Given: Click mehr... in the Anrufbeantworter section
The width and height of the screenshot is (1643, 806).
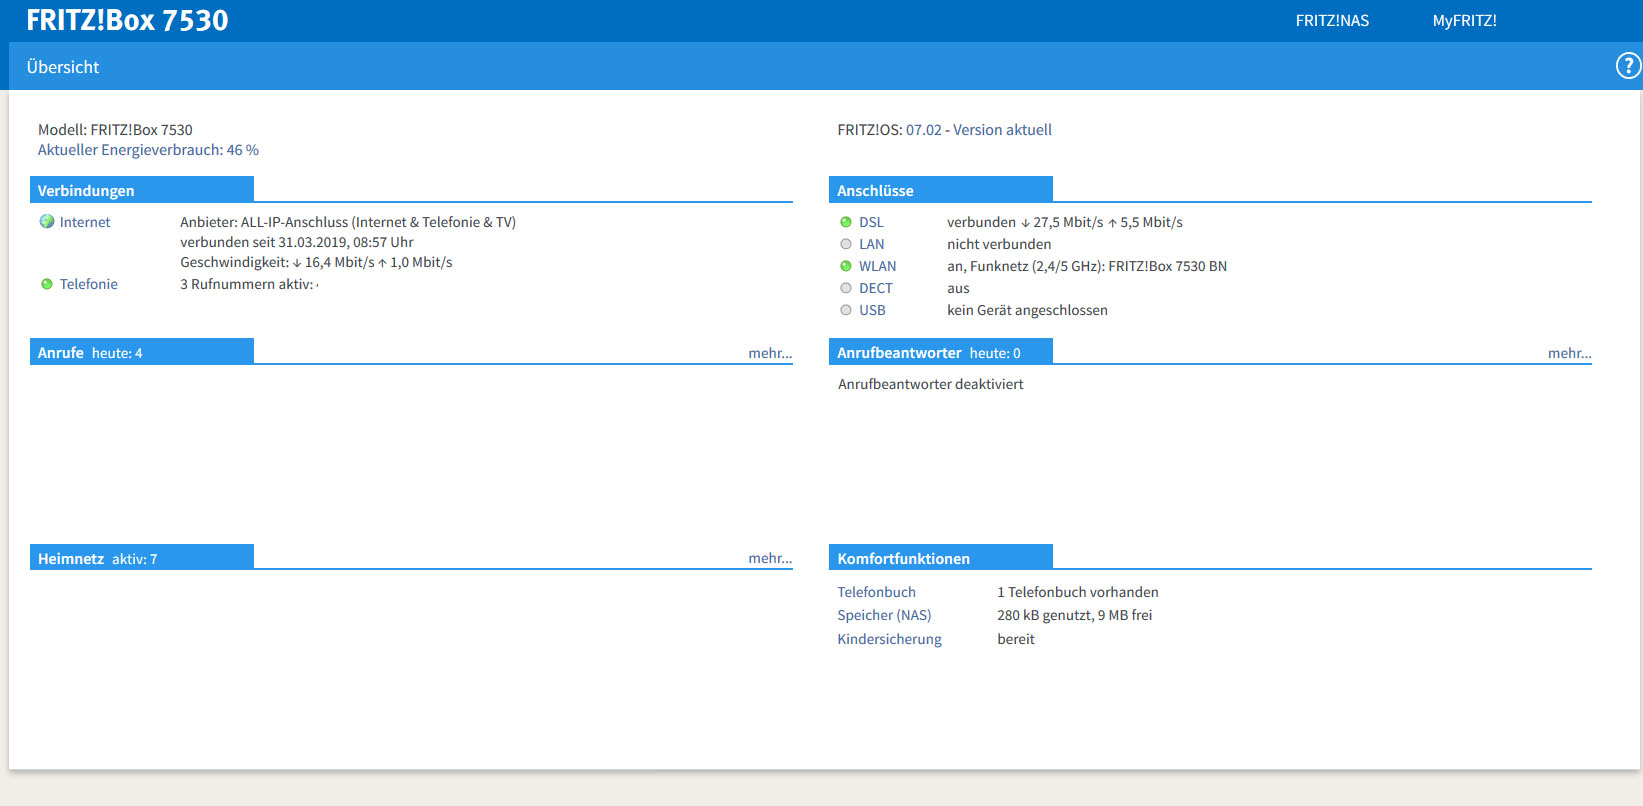Looking at the screenshot, I should click(1569, 353).
